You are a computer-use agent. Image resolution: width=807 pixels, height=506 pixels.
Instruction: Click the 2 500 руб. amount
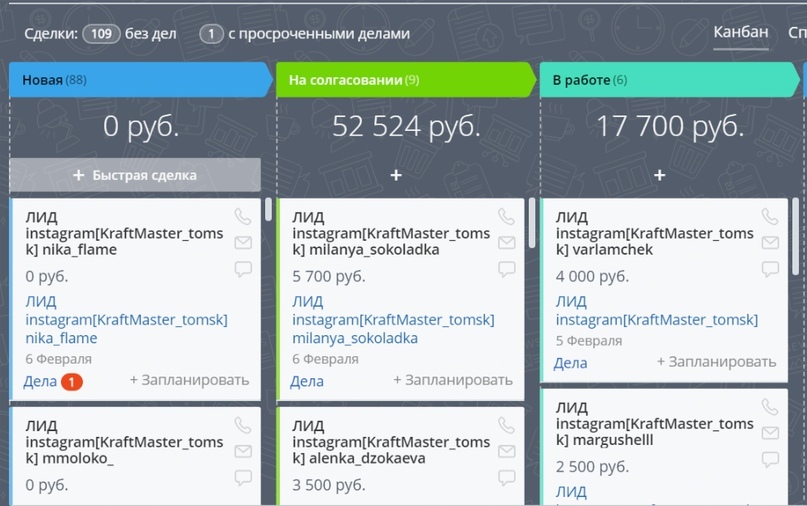[x=592, y=467]
